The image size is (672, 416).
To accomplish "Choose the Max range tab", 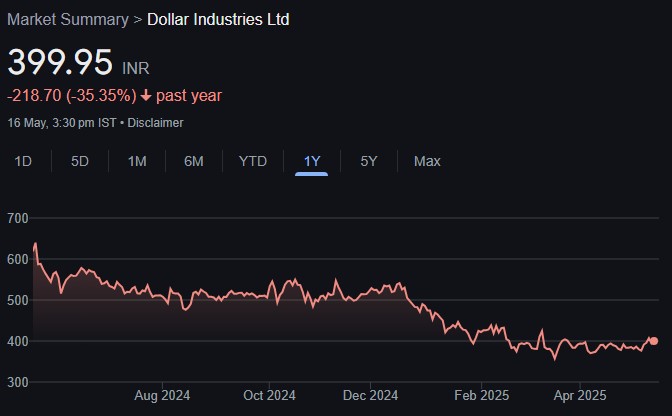I will pos(427,161).
